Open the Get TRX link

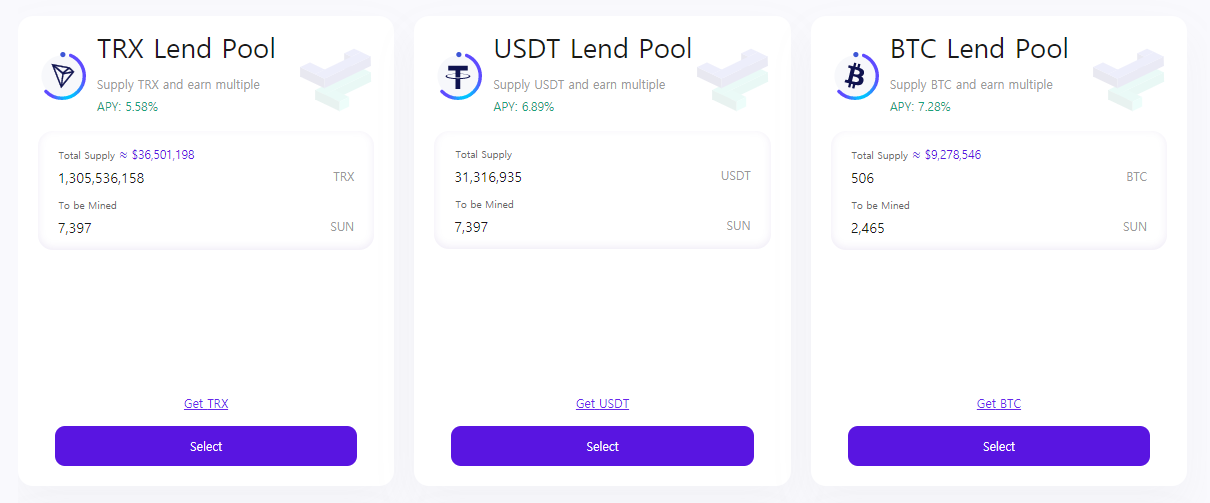tap(206, 404)
